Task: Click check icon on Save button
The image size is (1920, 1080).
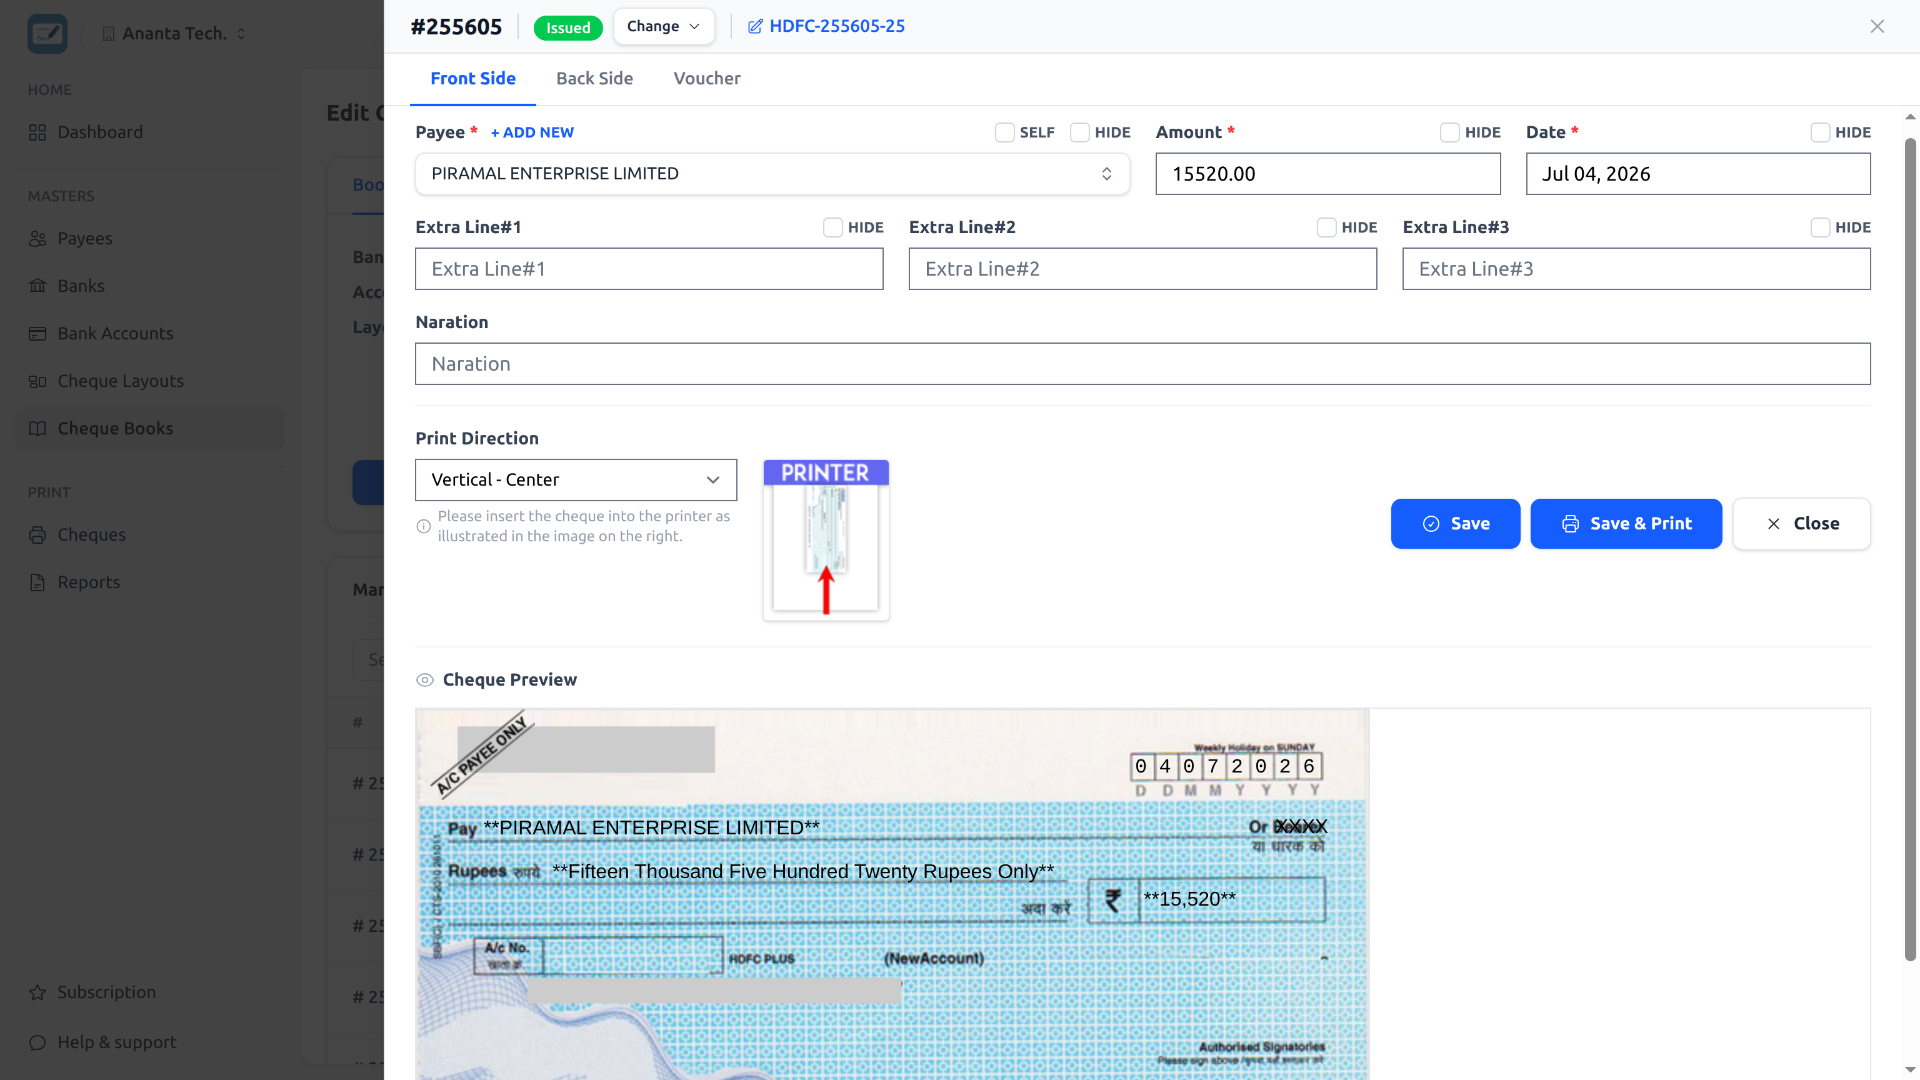Action: 1431,524
